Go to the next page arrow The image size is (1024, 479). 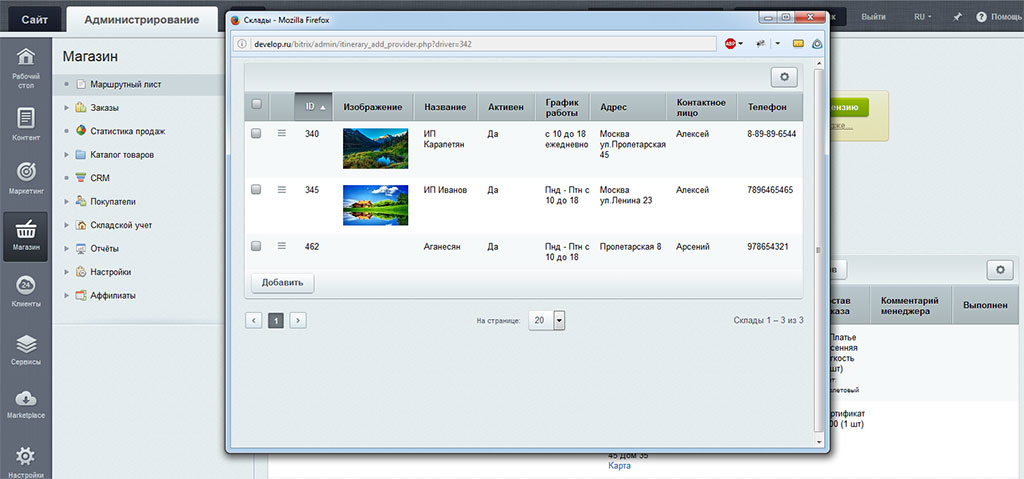click(297, 320)
